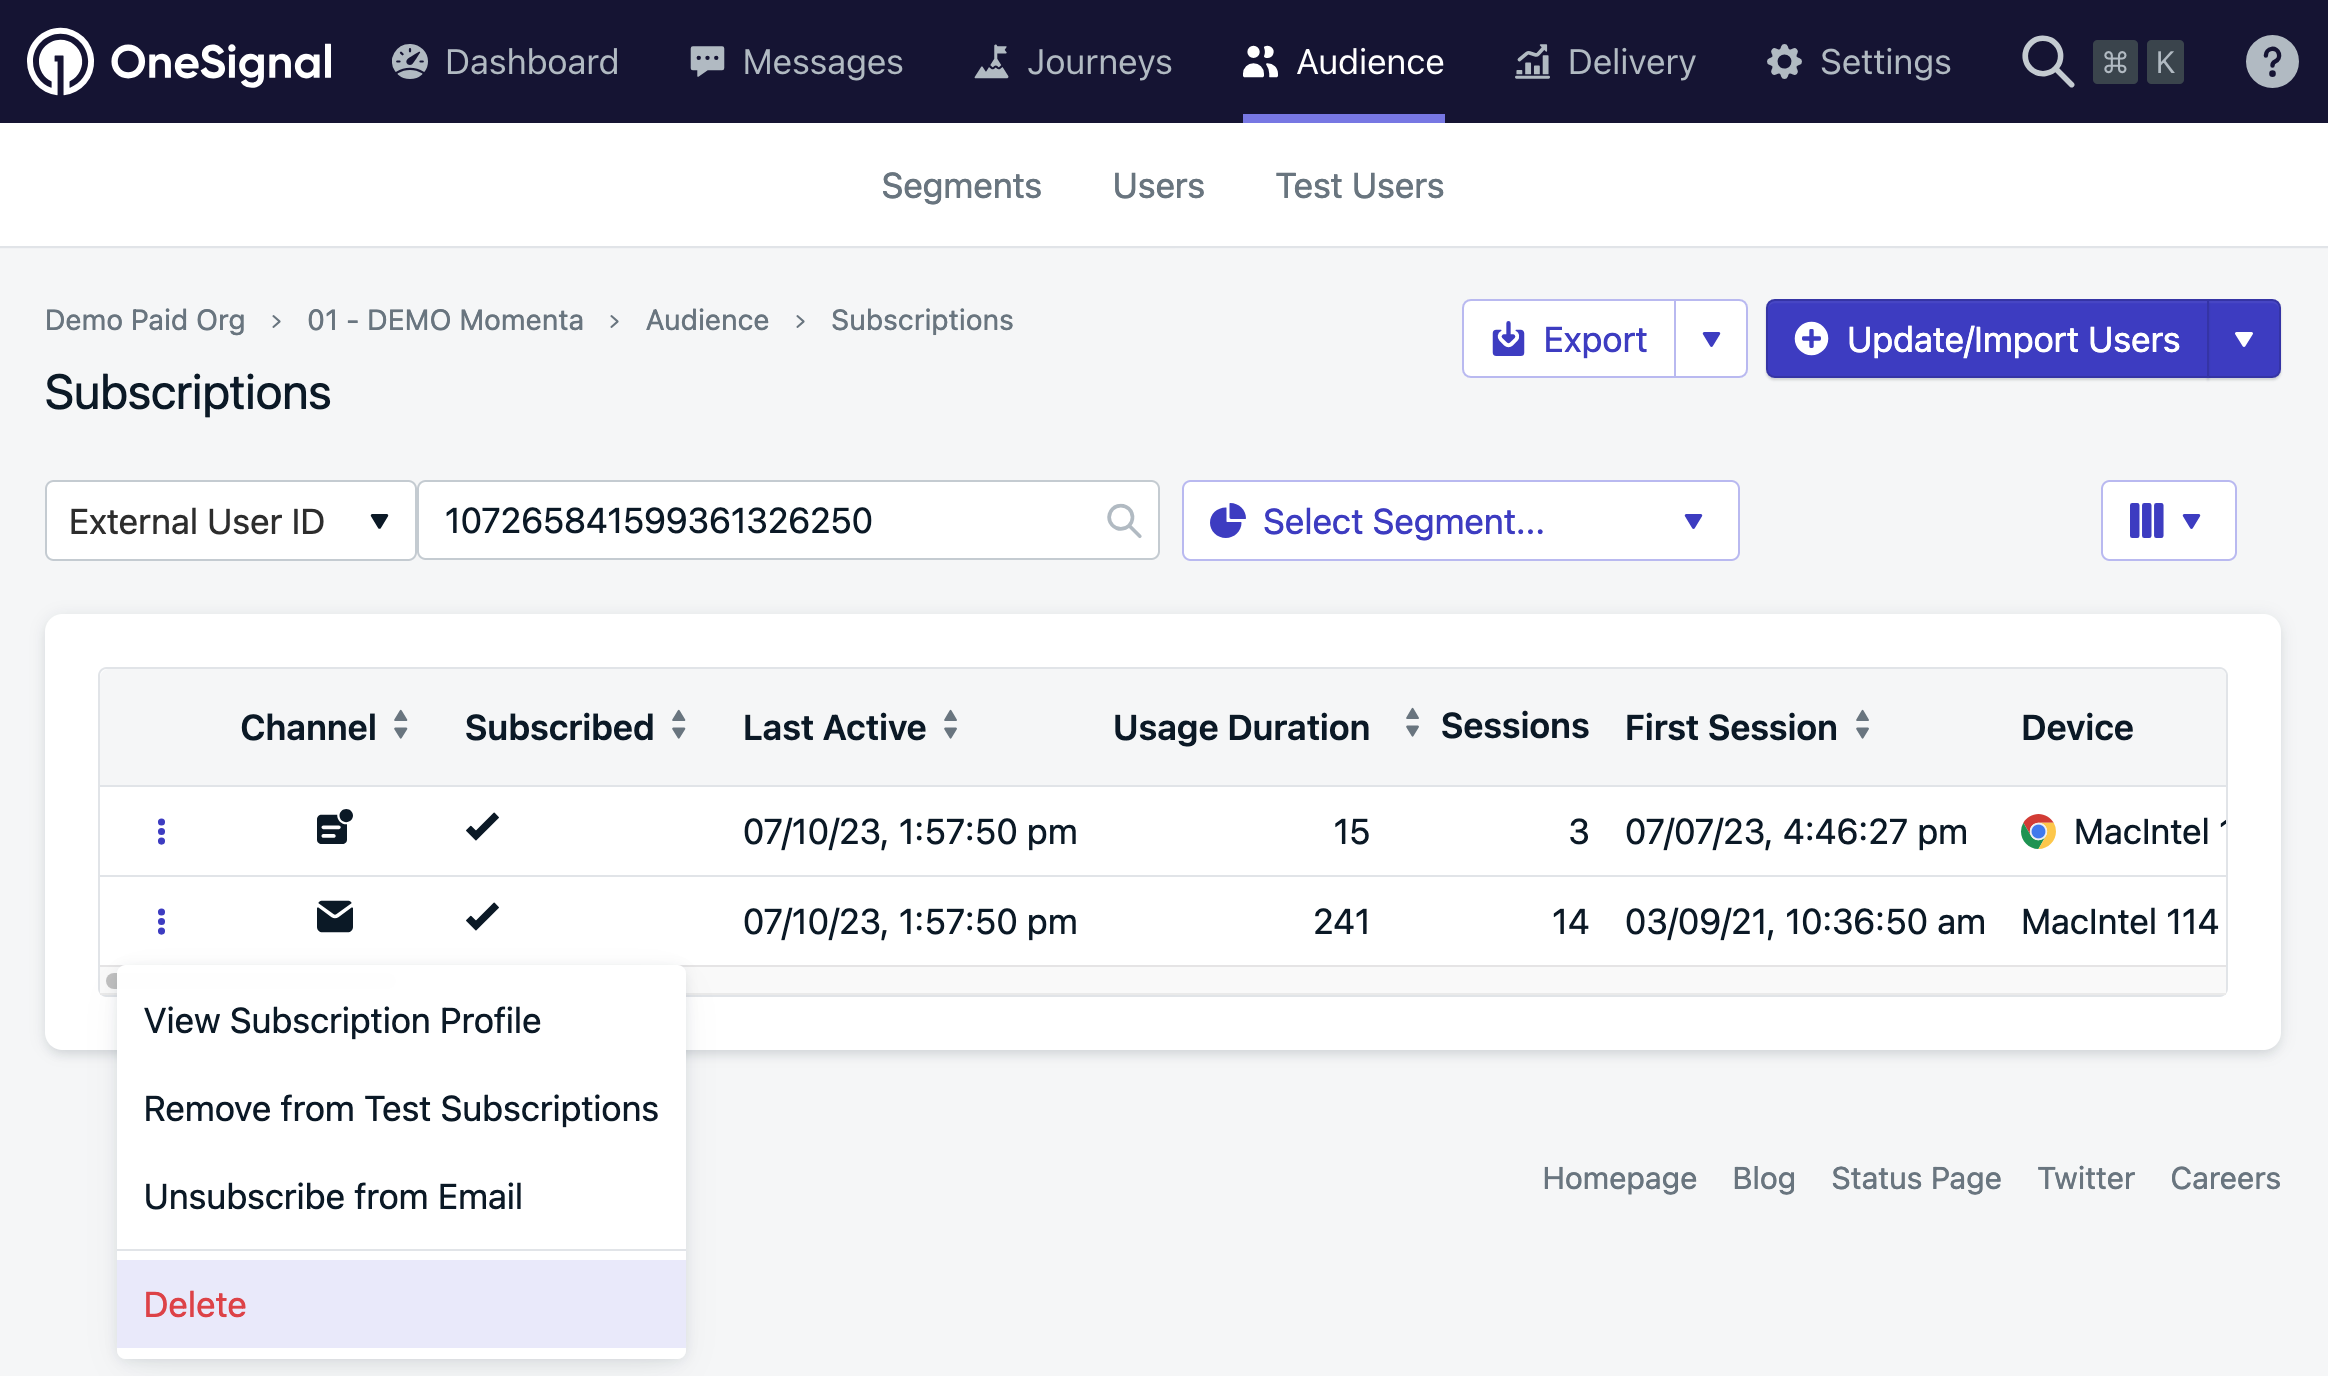The height and width of the screenshot is (1376, 2328).
Task: Sort table by Channel column
Action: point(401,726)
